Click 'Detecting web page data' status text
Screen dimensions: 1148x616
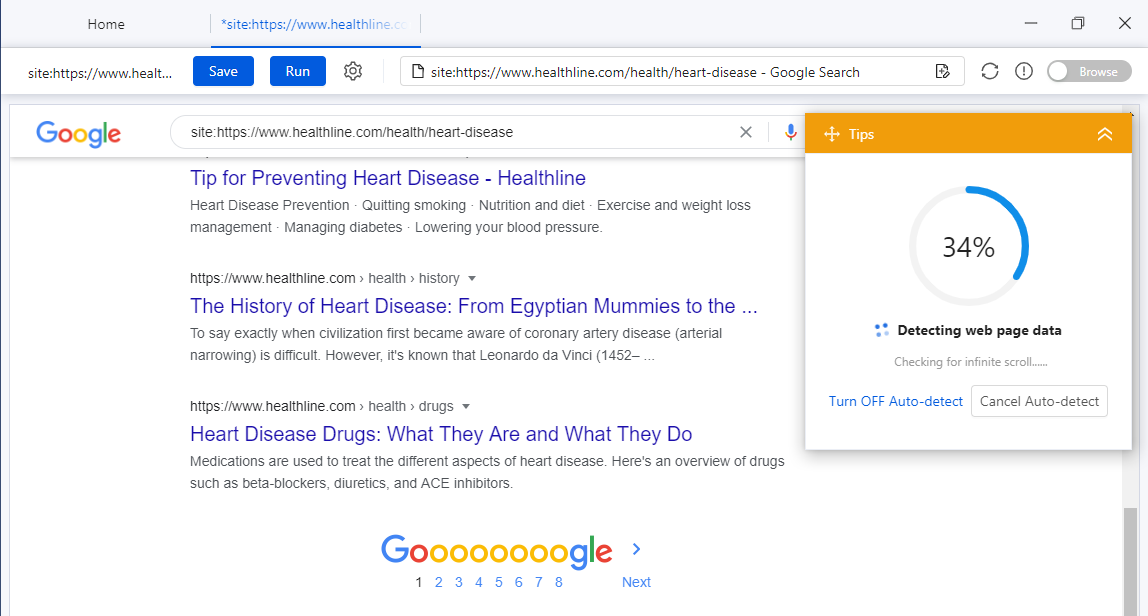979,330
